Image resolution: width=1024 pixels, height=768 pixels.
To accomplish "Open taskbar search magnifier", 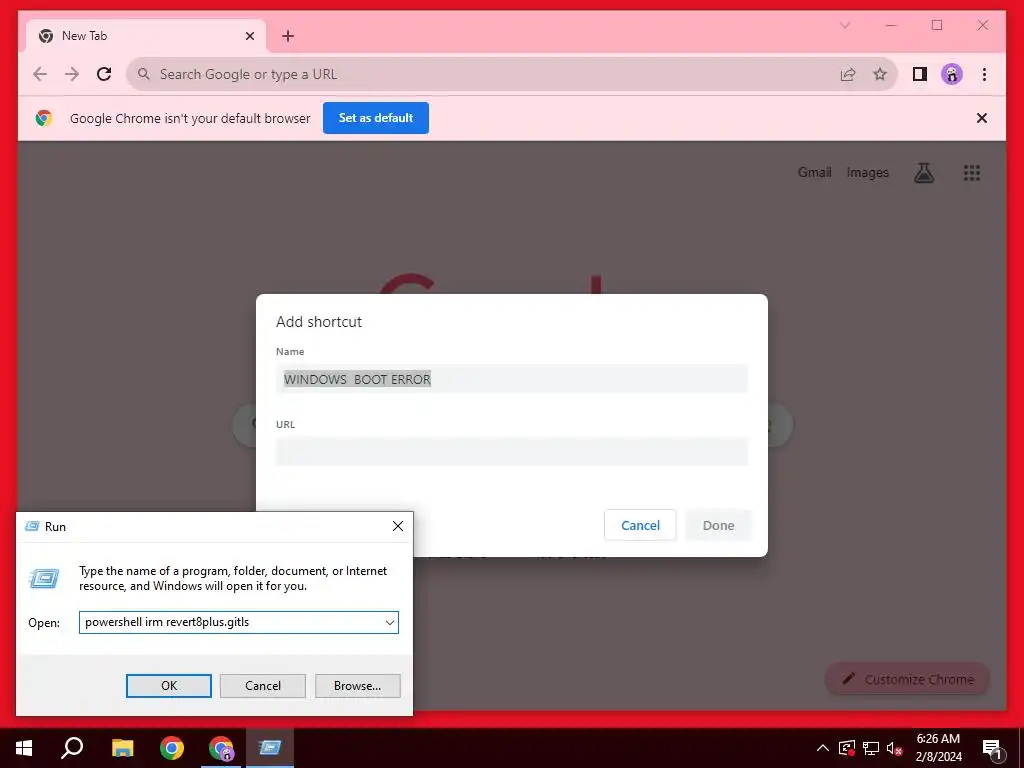I will click(x=72, y=748).
